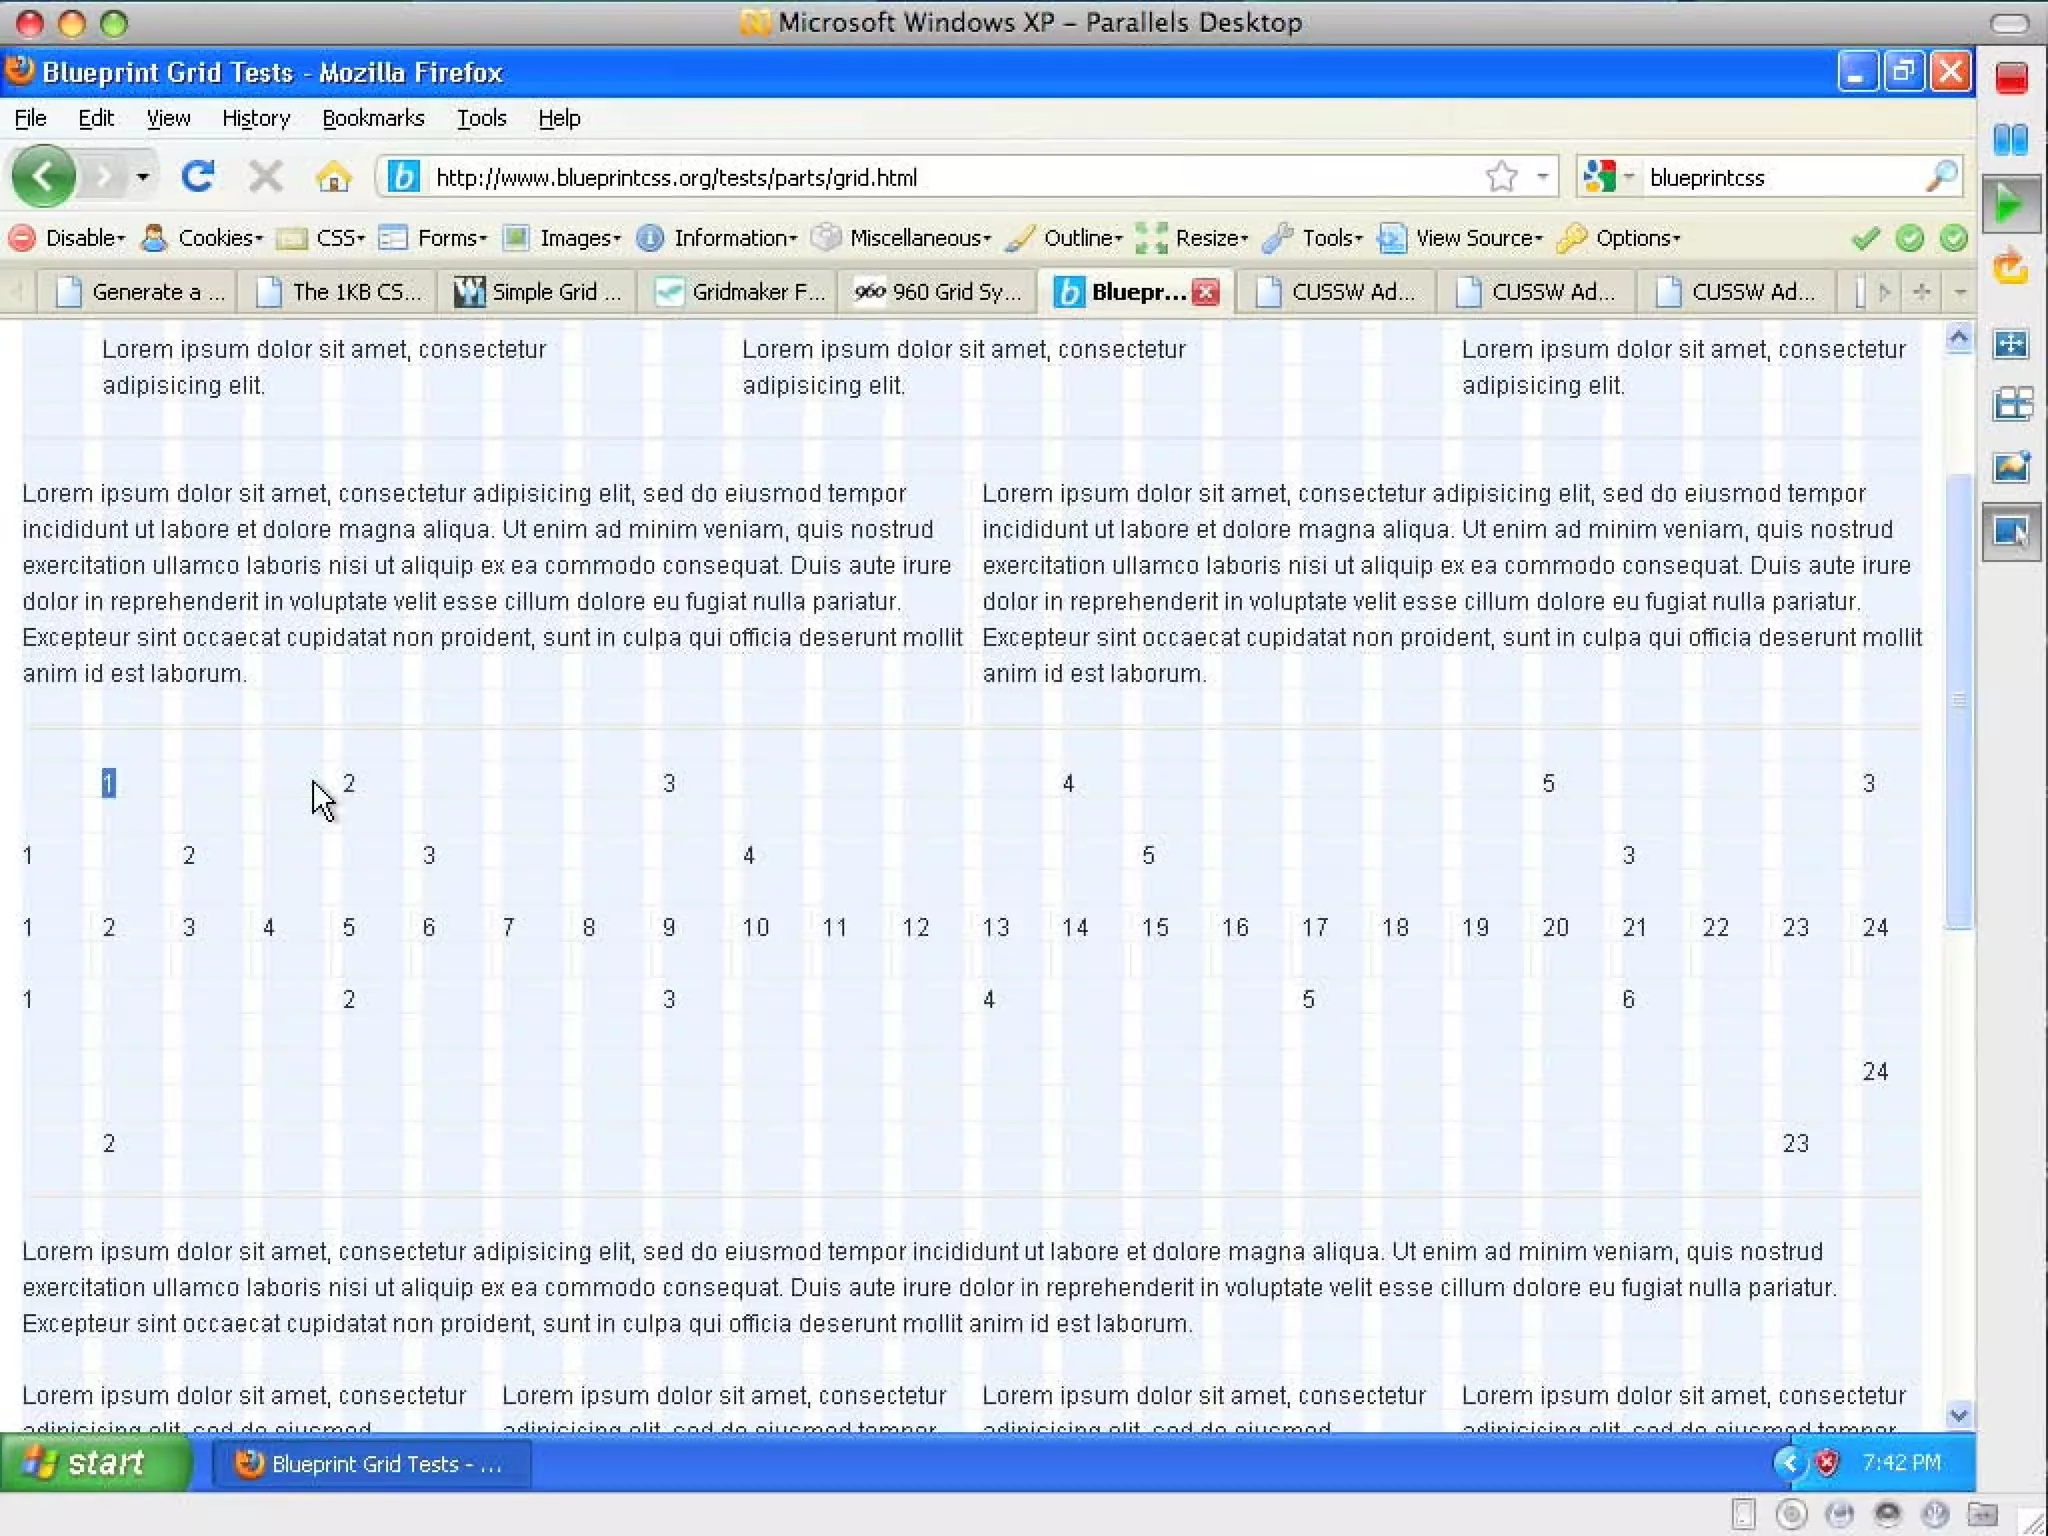Click the Blueprint Grid Tests taskbar button
The width and height of the screenshot is (2048, 1536).
tap(370, 1464)
